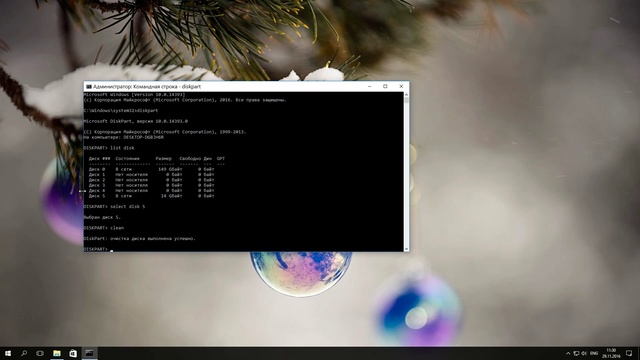Launch File Explorer from taskbar
This screenshot has height=360, width=640.
[57, 353]
